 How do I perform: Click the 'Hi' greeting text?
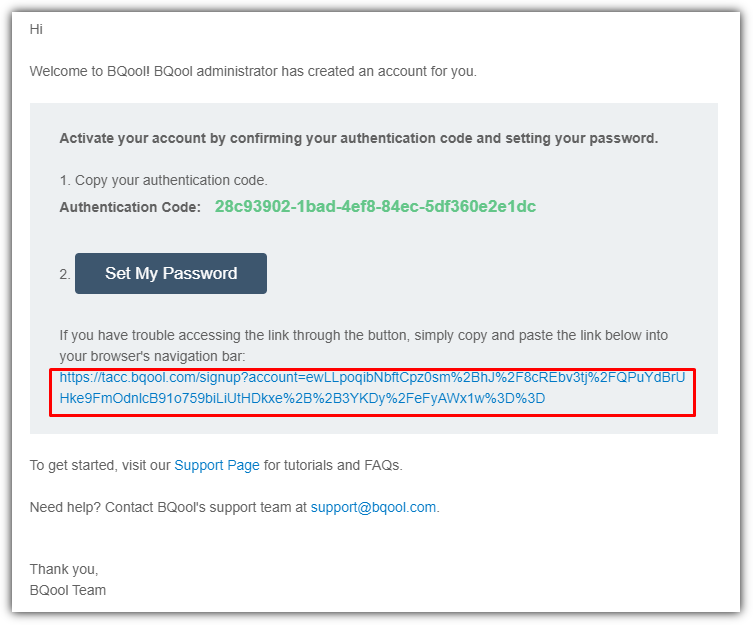[x=36, y=29]
